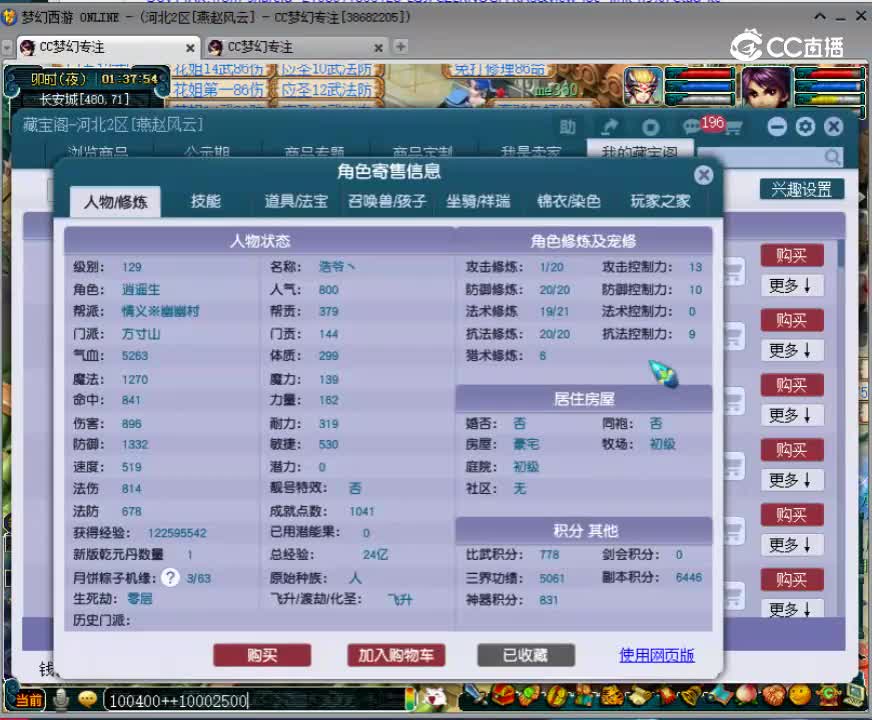
Task: Click the purple-haired character portrait avatar
Action: pos(766,86)
